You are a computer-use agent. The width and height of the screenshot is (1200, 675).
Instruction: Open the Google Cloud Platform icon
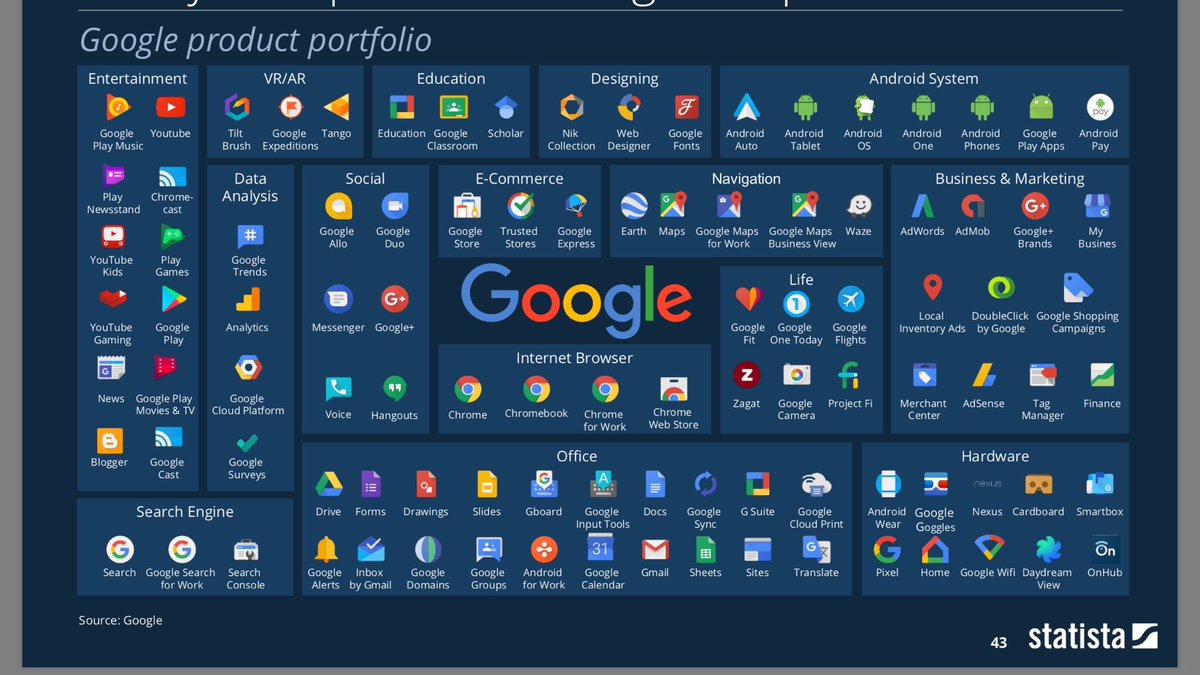click(x=248, y=368)
